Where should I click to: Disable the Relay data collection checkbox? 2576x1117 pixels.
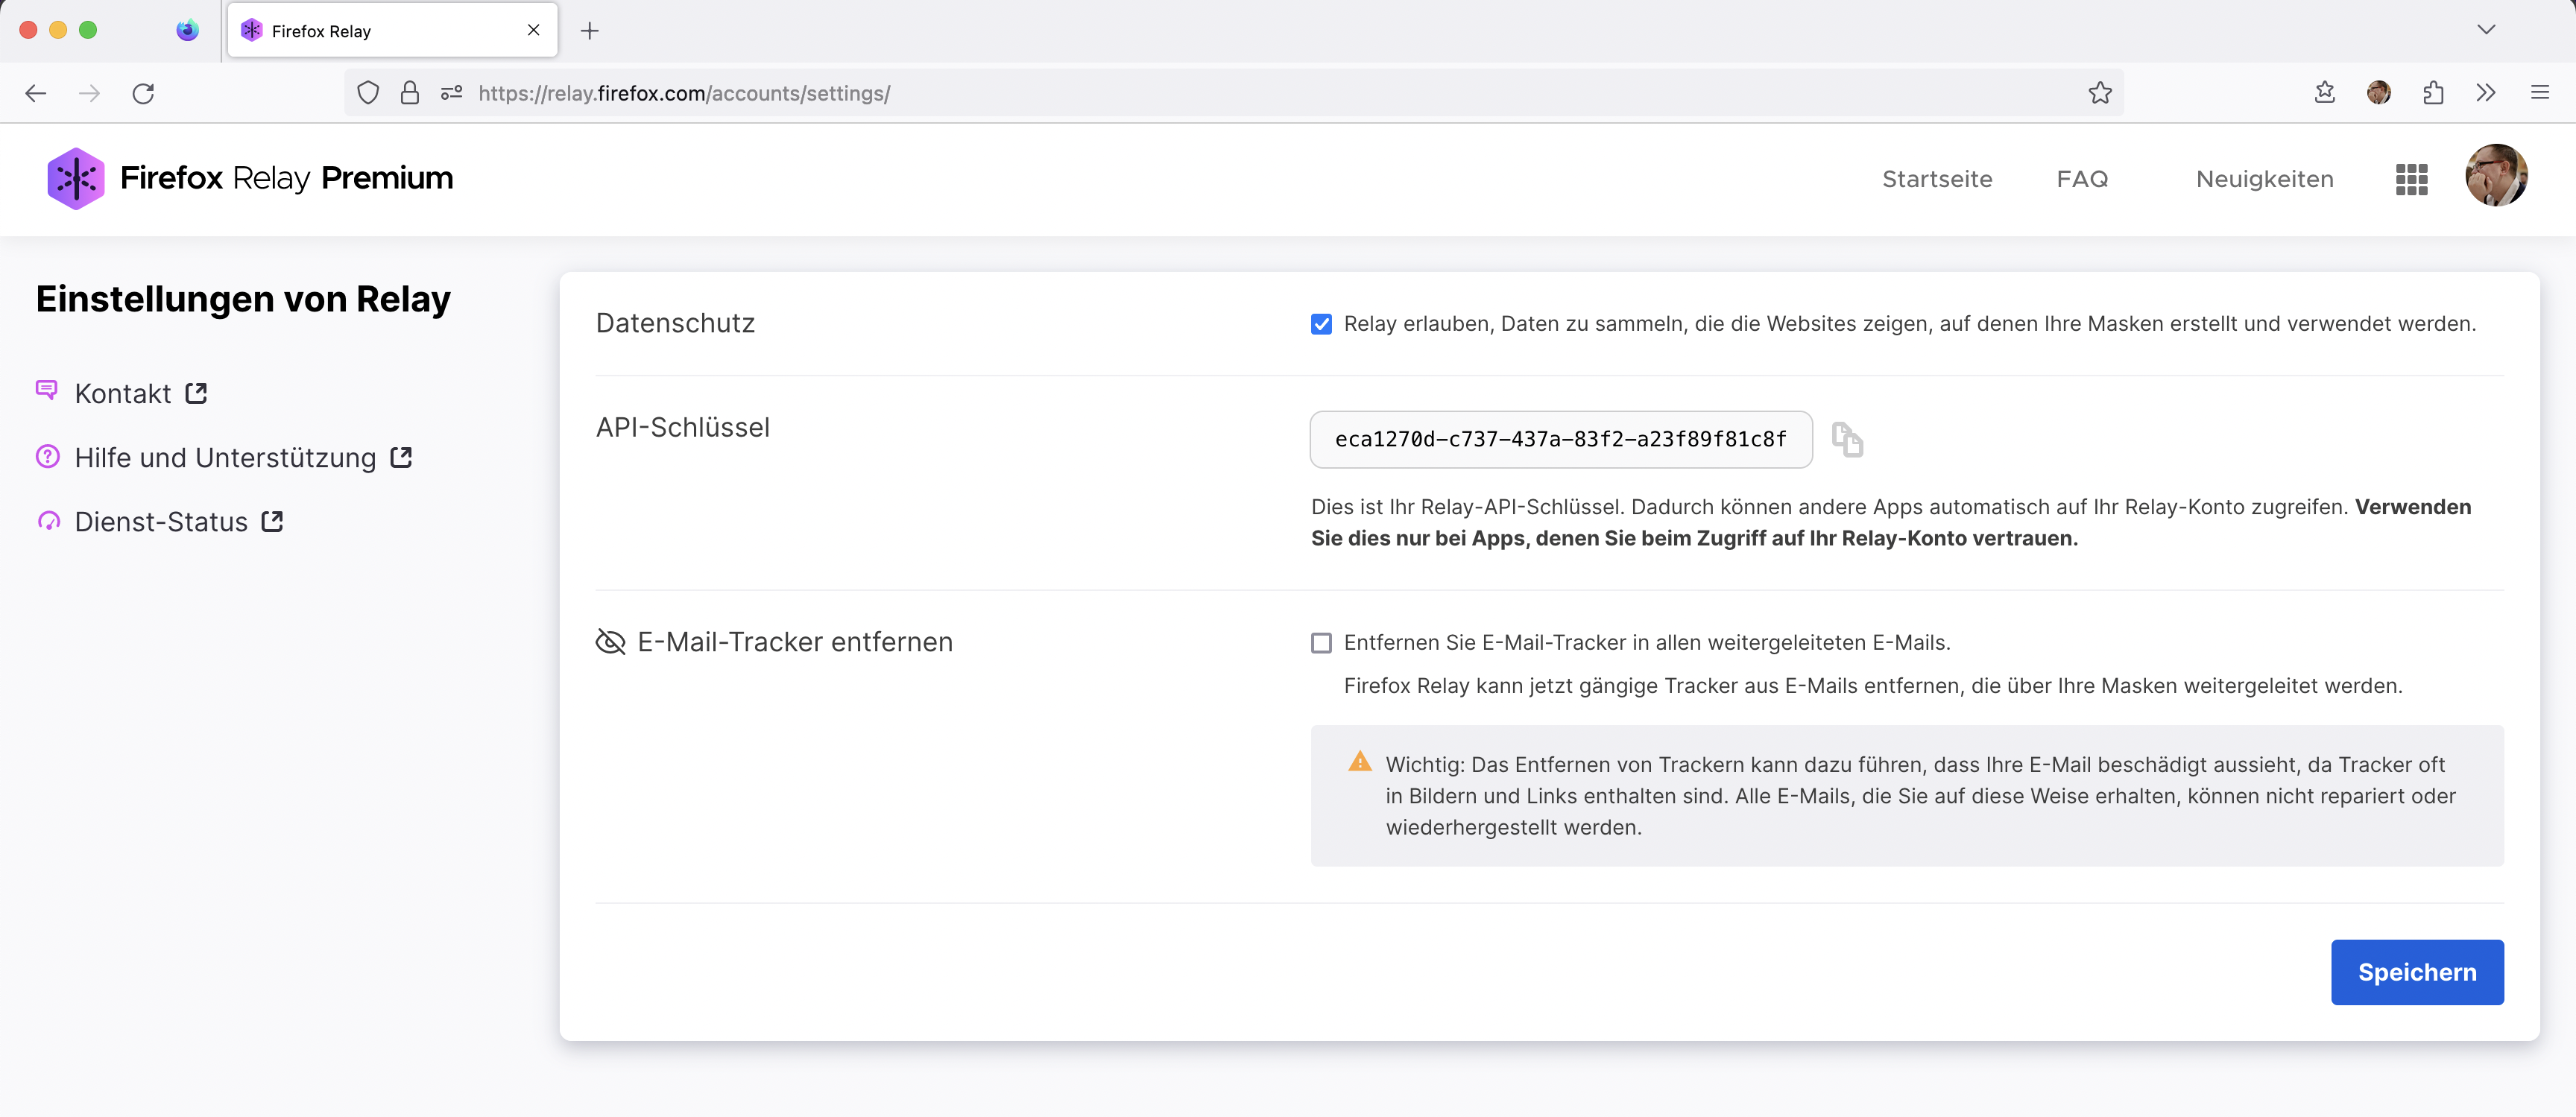pos(1321,323)
